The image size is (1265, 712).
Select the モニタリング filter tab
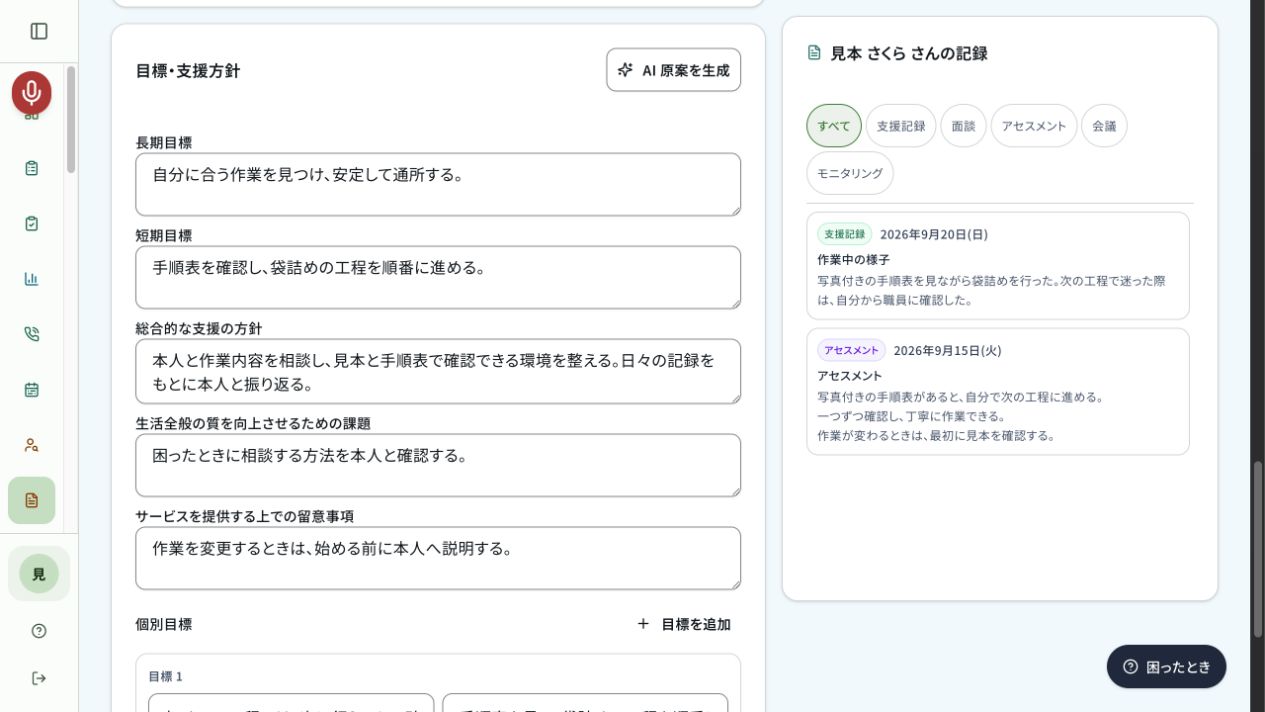click(850, 173)
